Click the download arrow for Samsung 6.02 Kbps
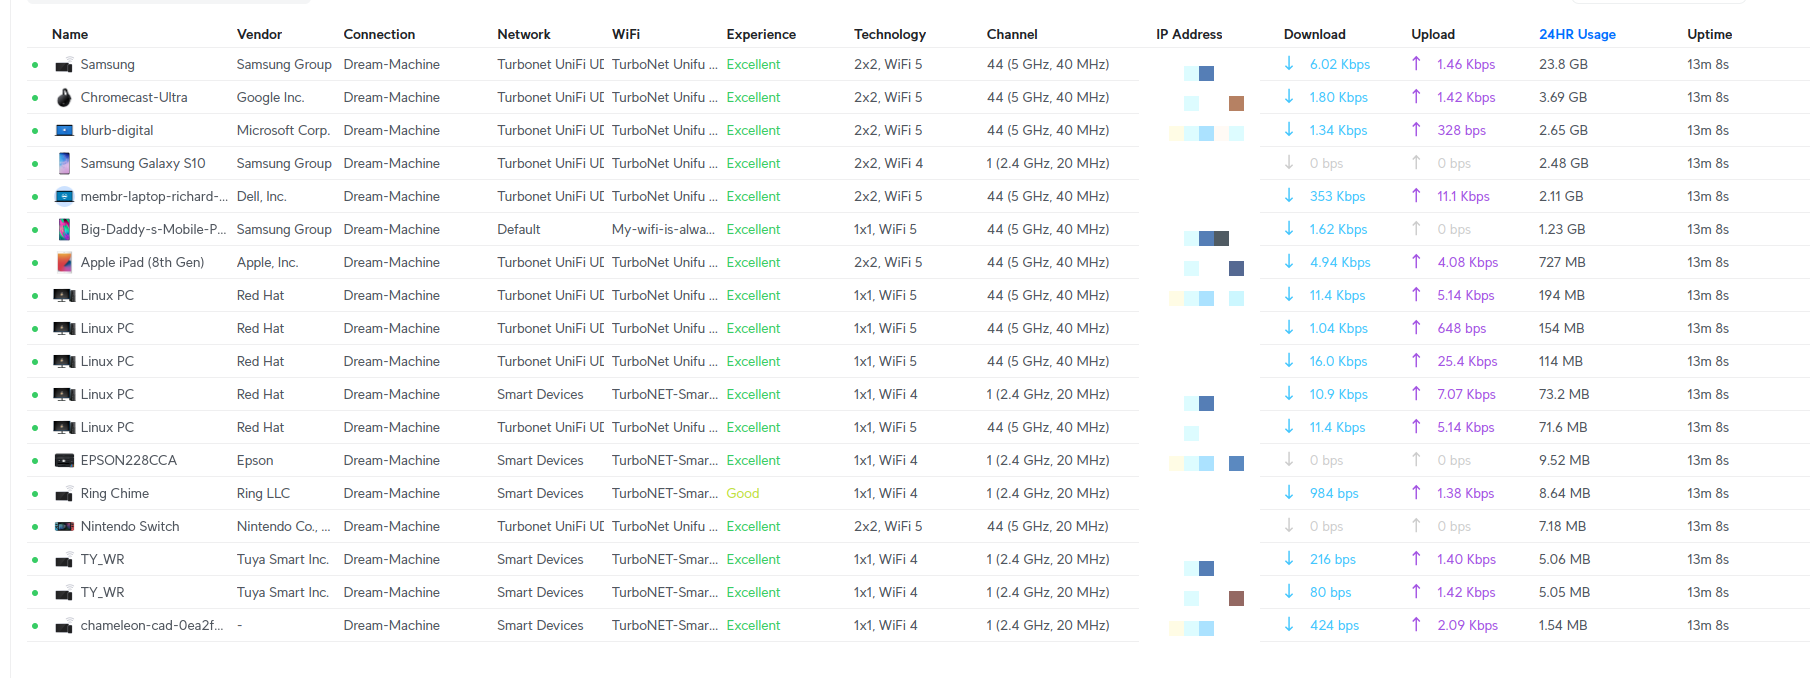 click(x=1289, y=64)
